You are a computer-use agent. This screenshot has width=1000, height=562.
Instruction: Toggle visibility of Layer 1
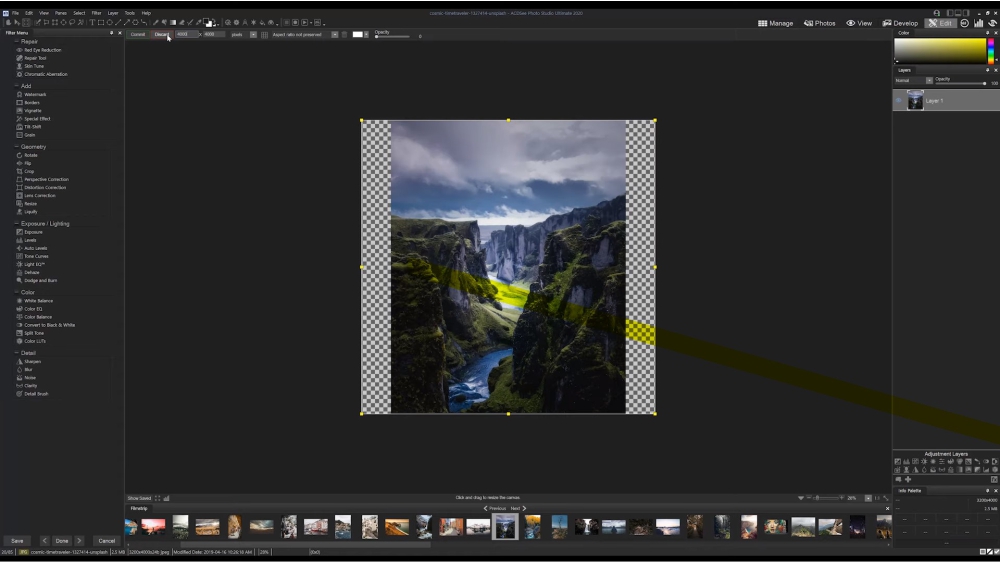899,100
